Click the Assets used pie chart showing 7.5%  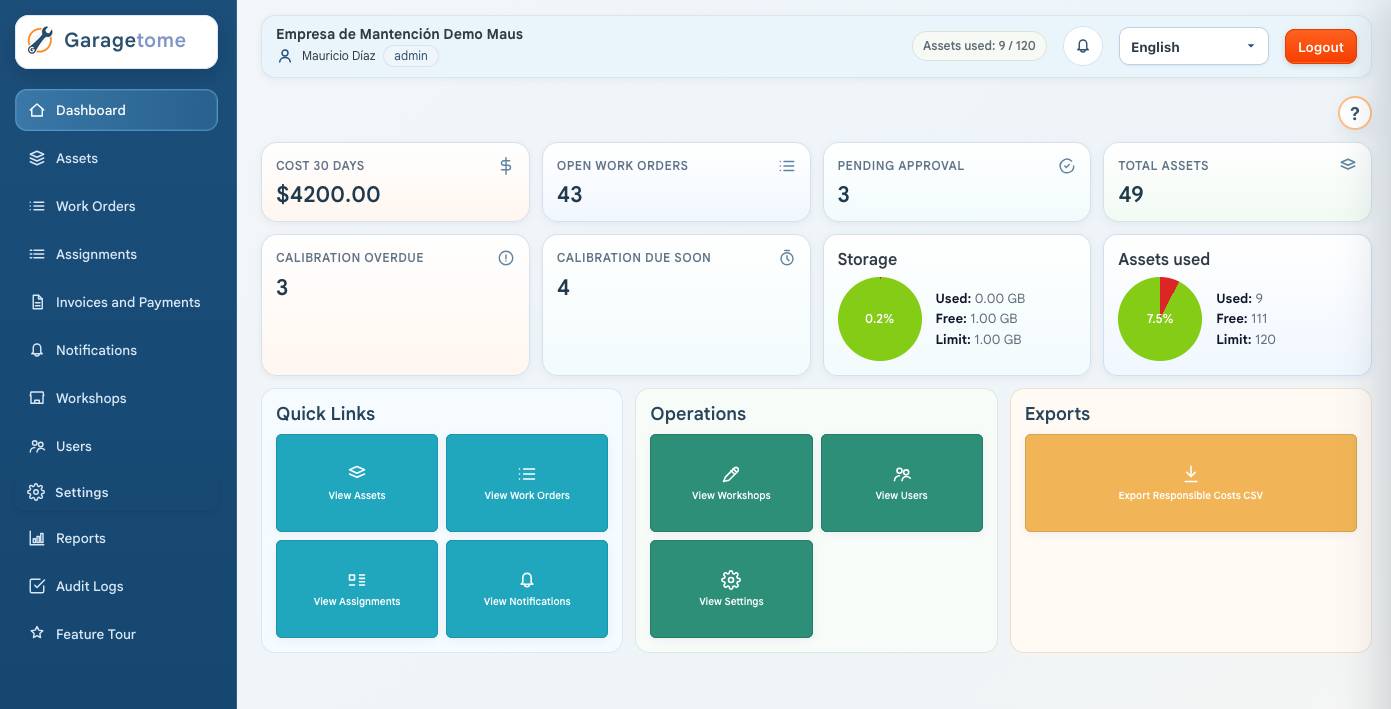1160,319
